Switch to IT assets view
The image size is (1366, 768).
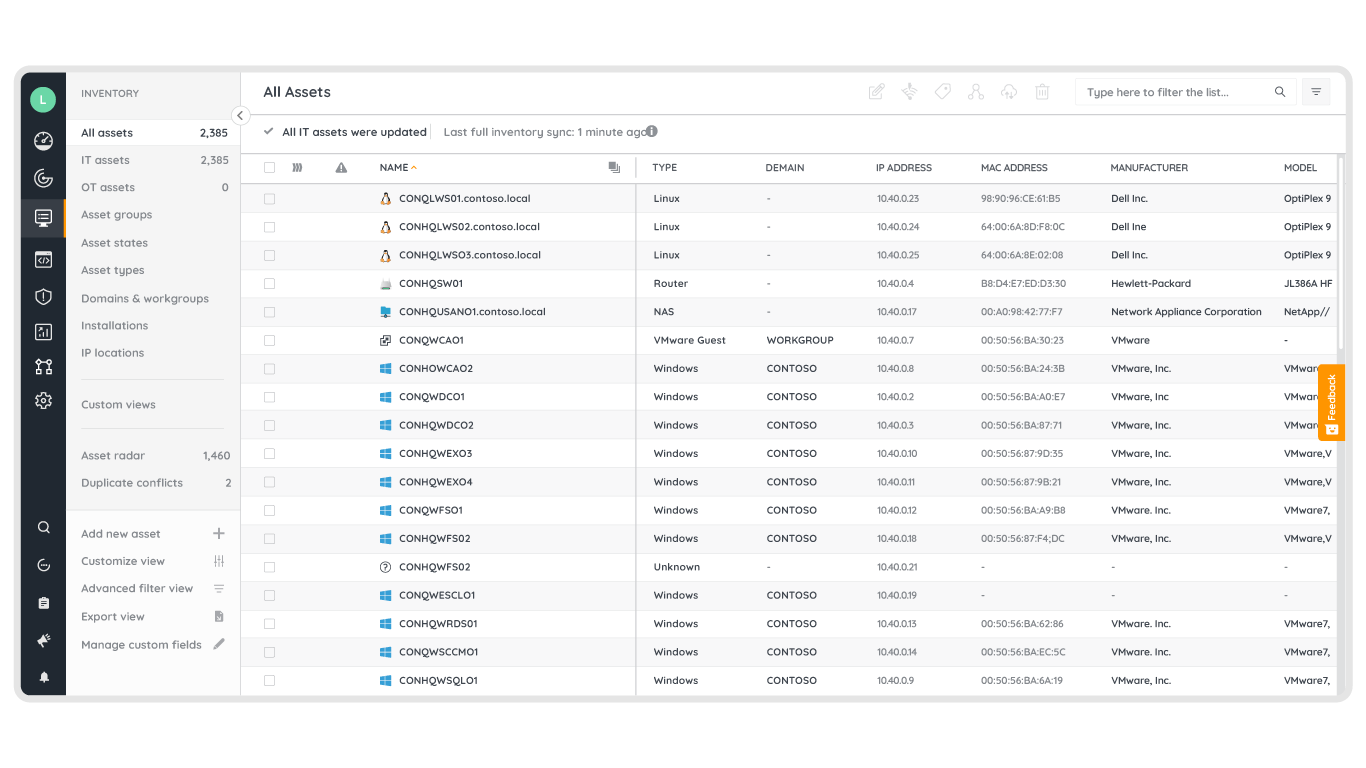[x=105, y=159]
